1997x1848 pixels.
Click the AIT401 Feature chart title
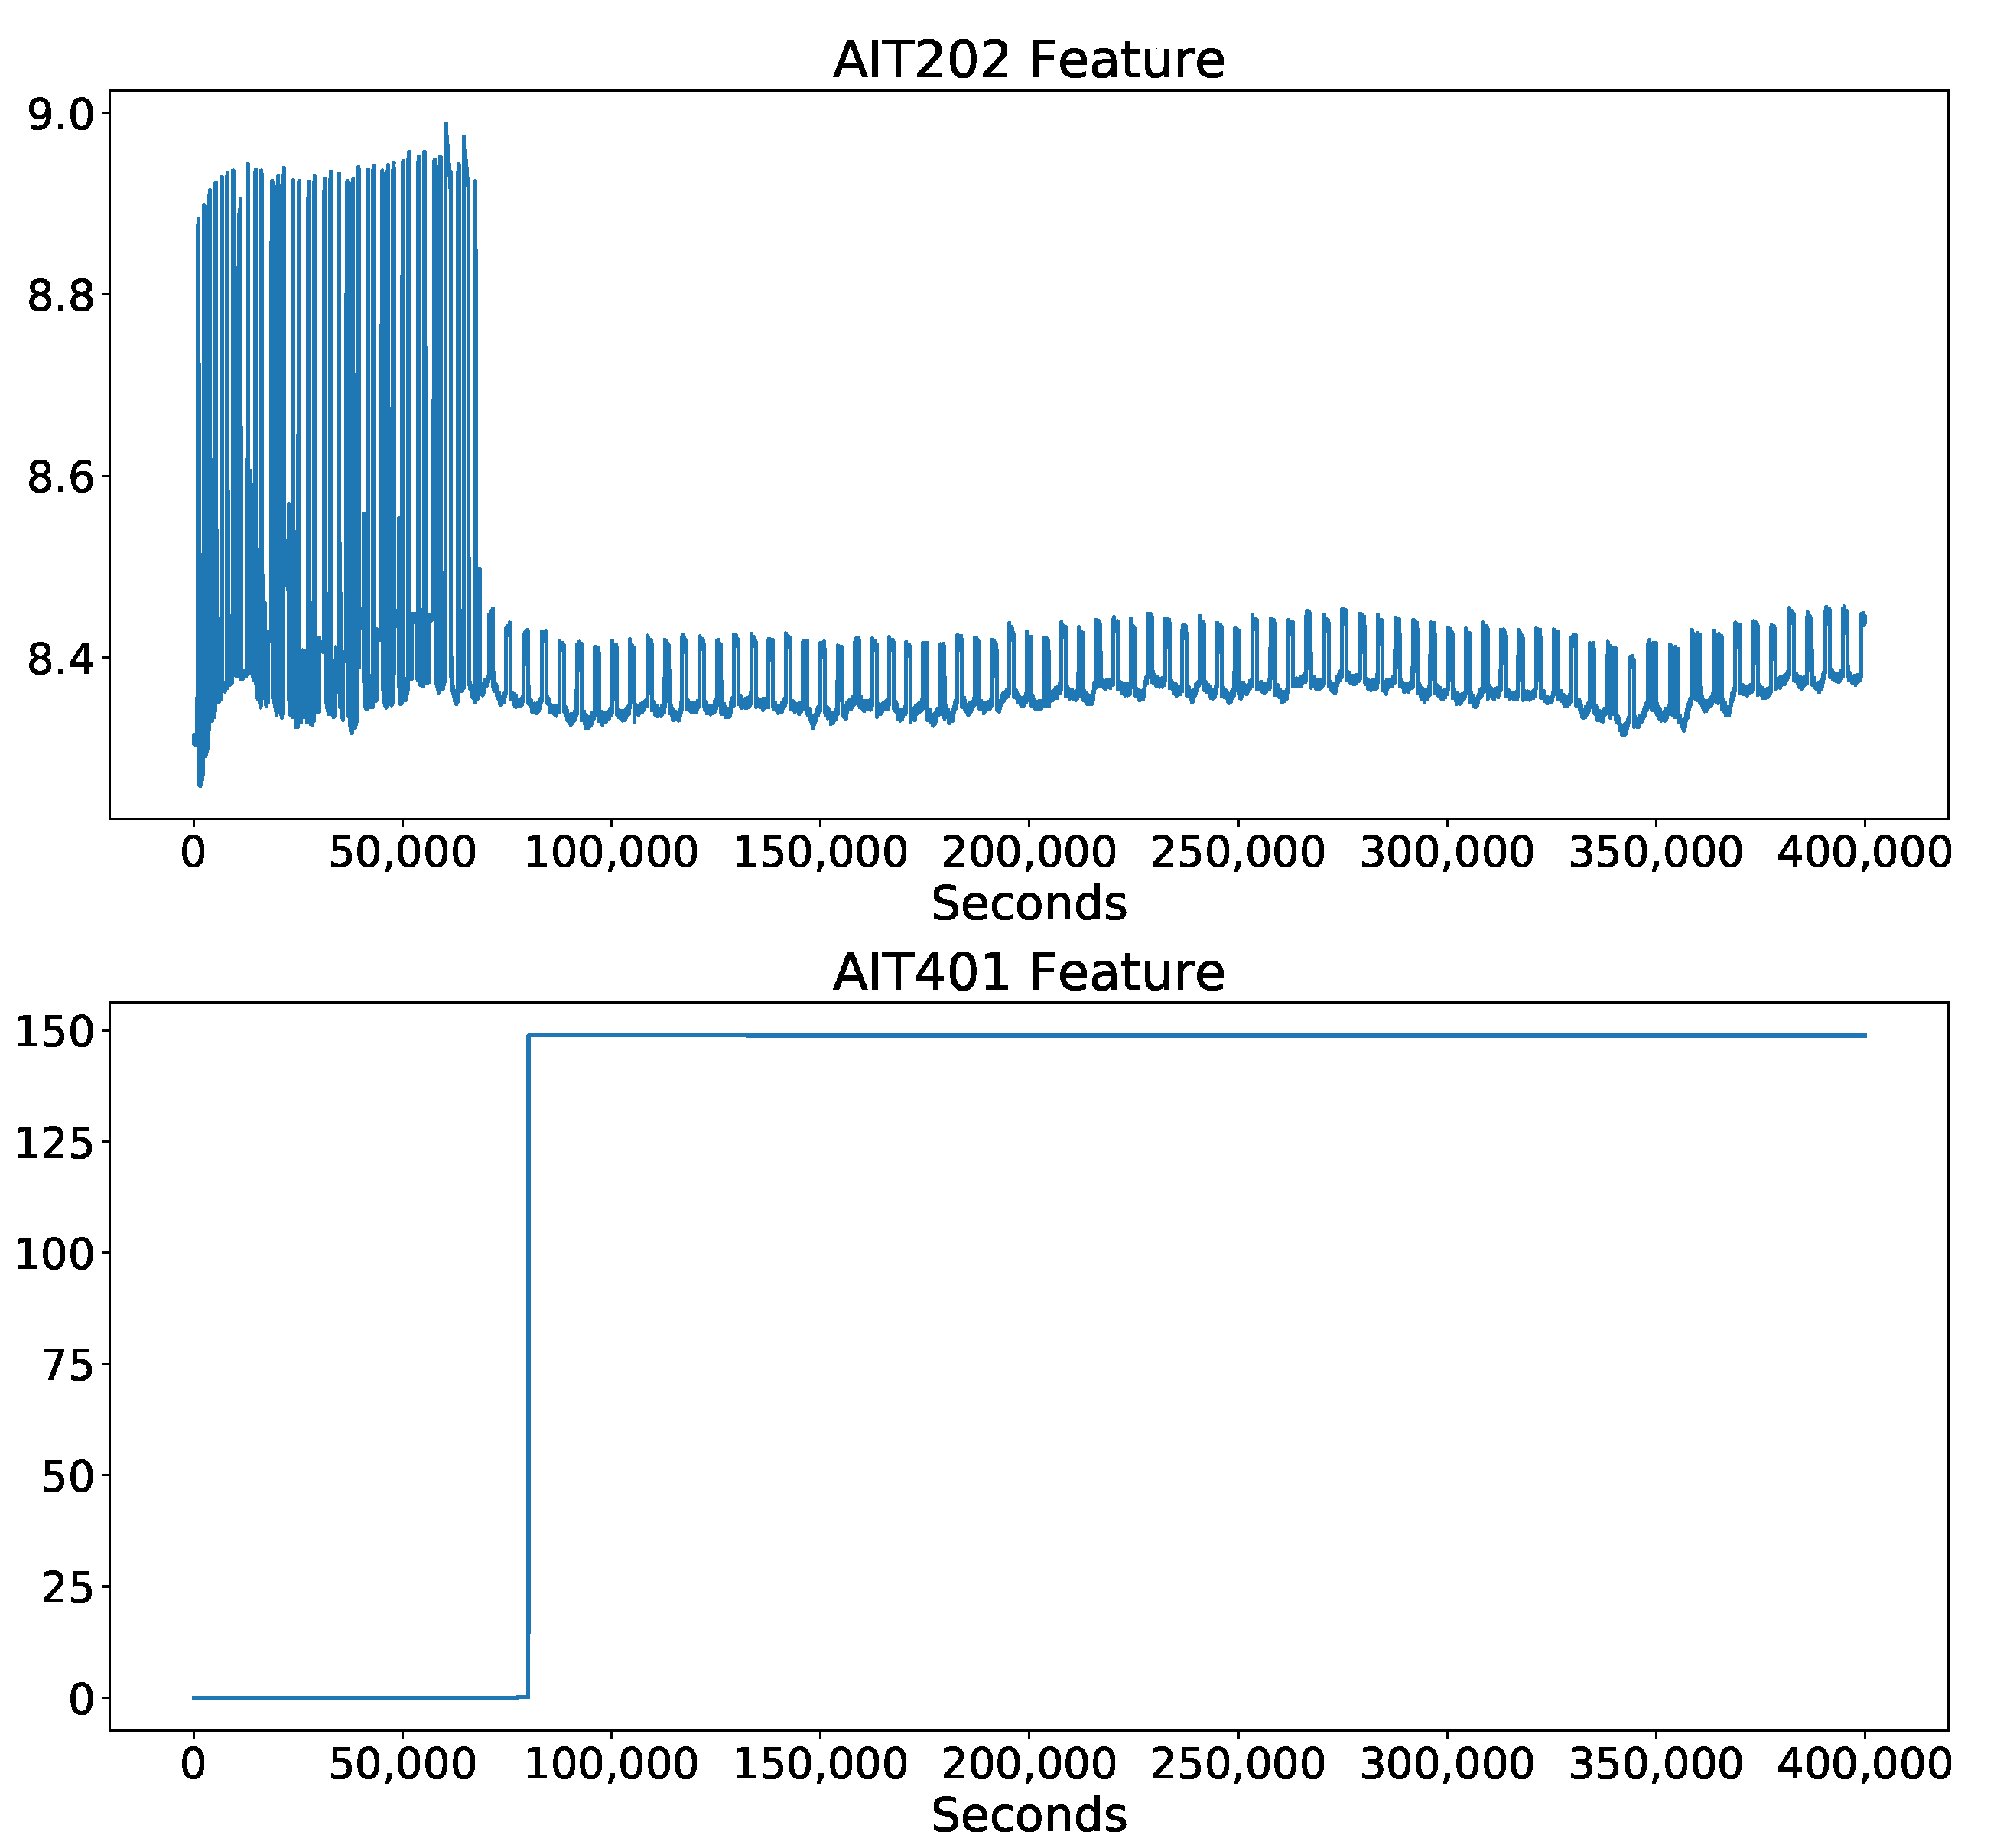tap(1027, 972)
